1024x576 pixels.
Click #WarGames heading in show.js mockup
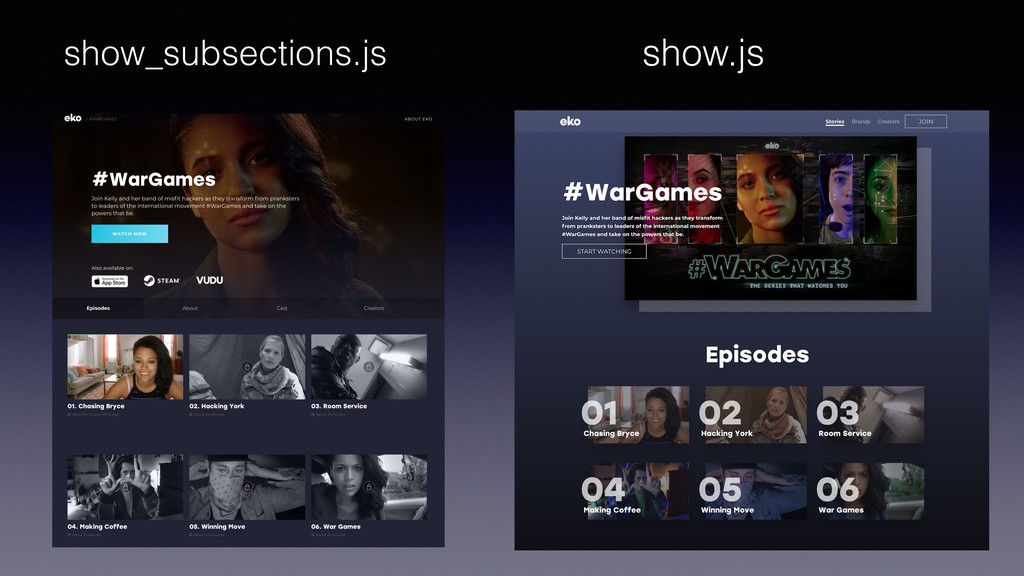pyautogui.click(x=643, y=192)
